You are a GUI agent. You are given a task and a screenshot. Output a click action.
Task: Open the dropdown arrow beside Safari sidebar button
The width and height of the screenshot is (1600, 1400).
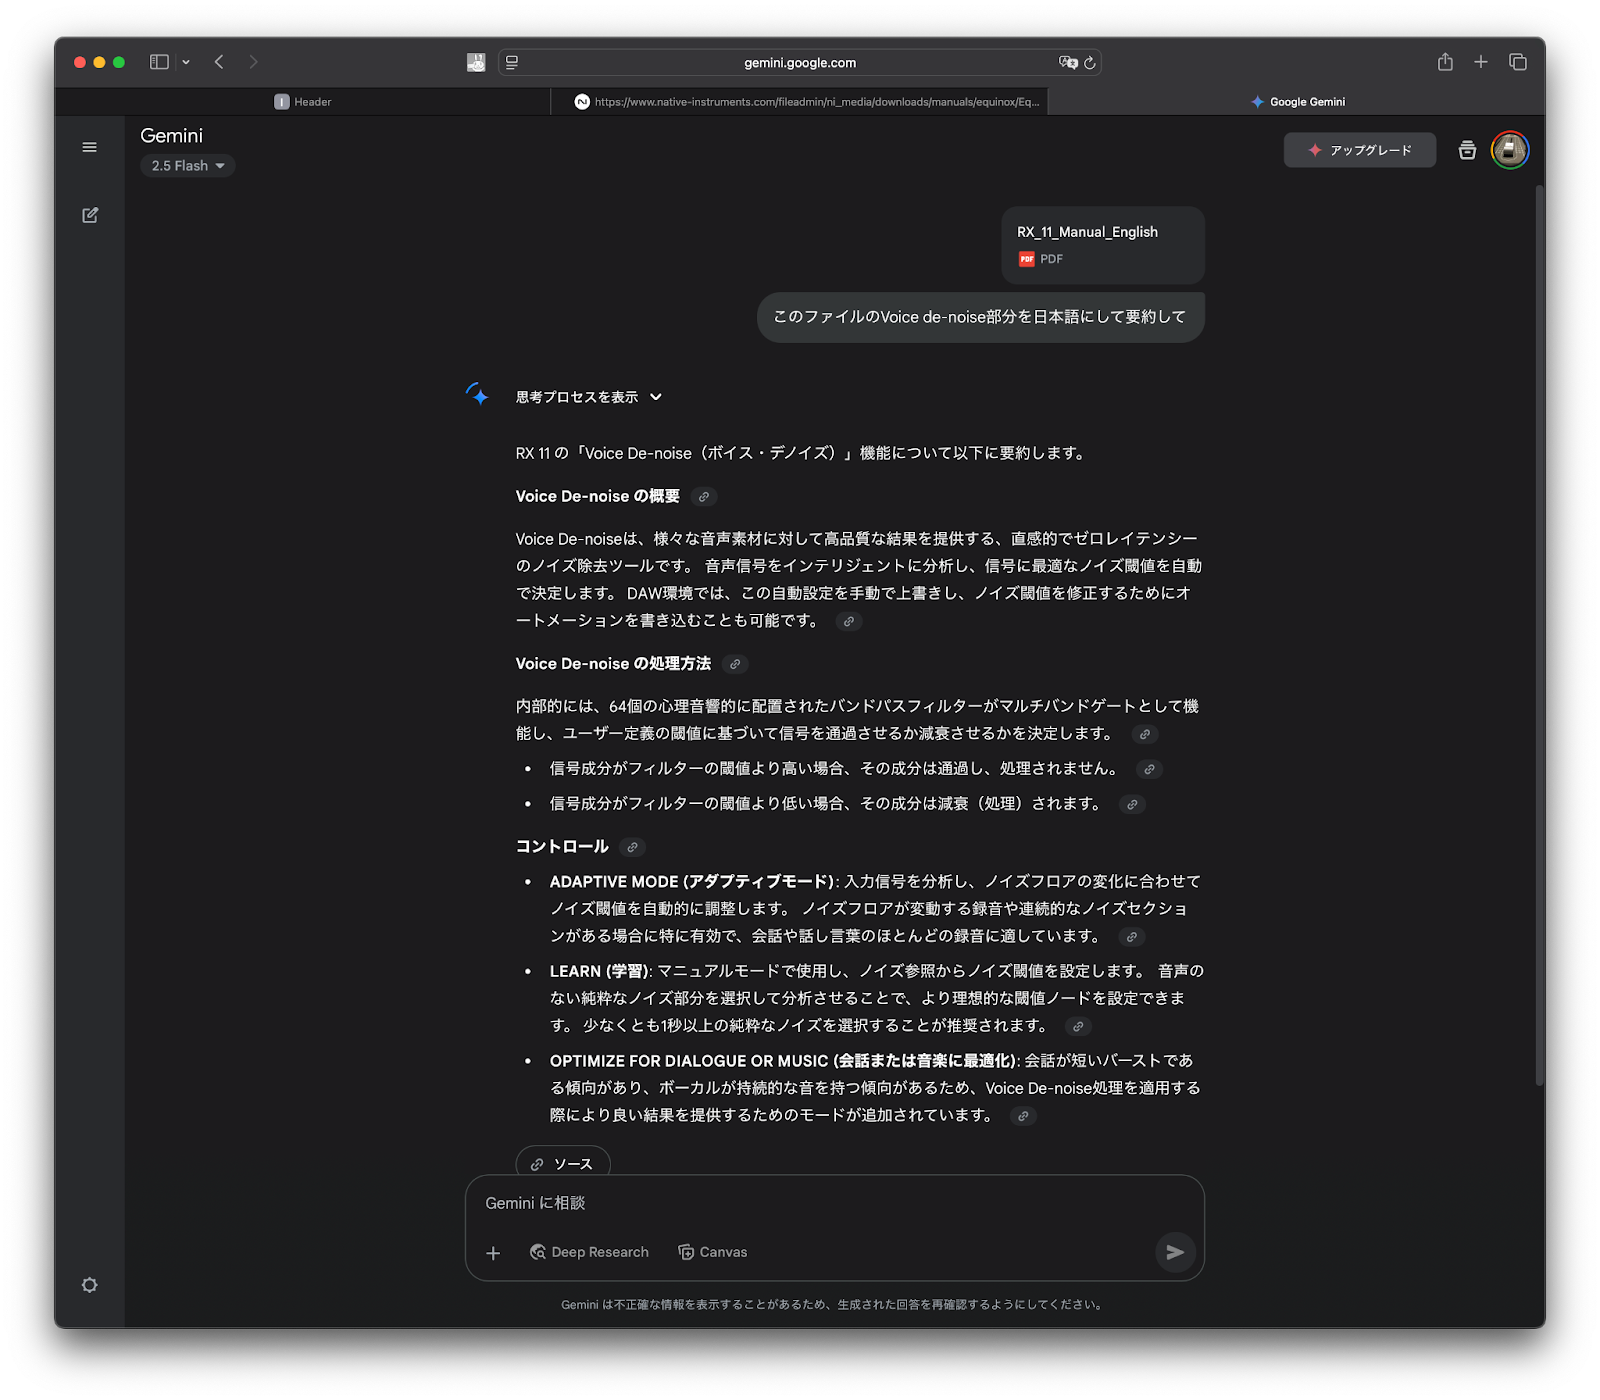click(x=186, y=62)
